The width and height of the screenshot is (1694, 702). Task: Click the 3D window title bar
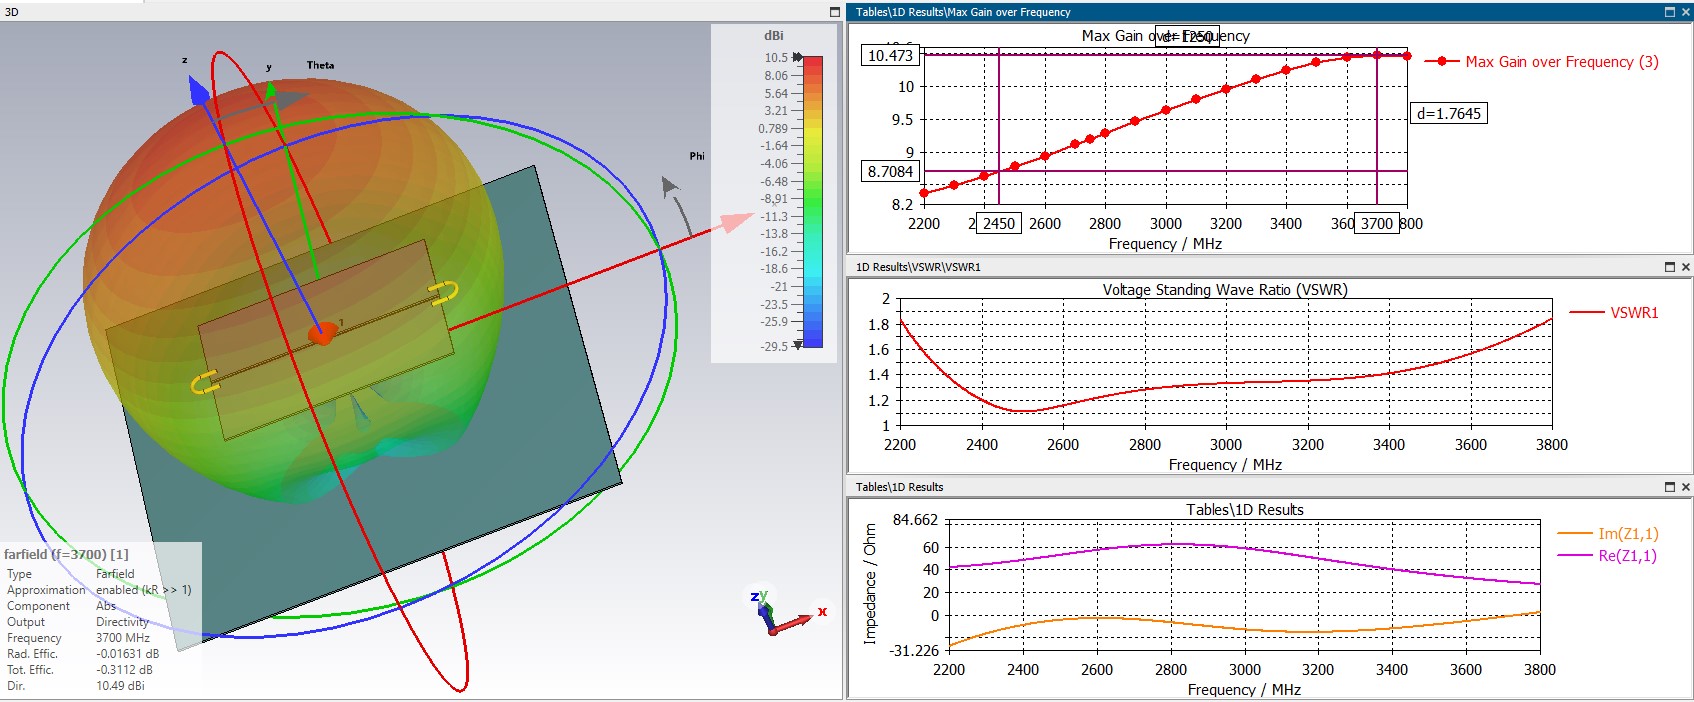coord(421,12)
